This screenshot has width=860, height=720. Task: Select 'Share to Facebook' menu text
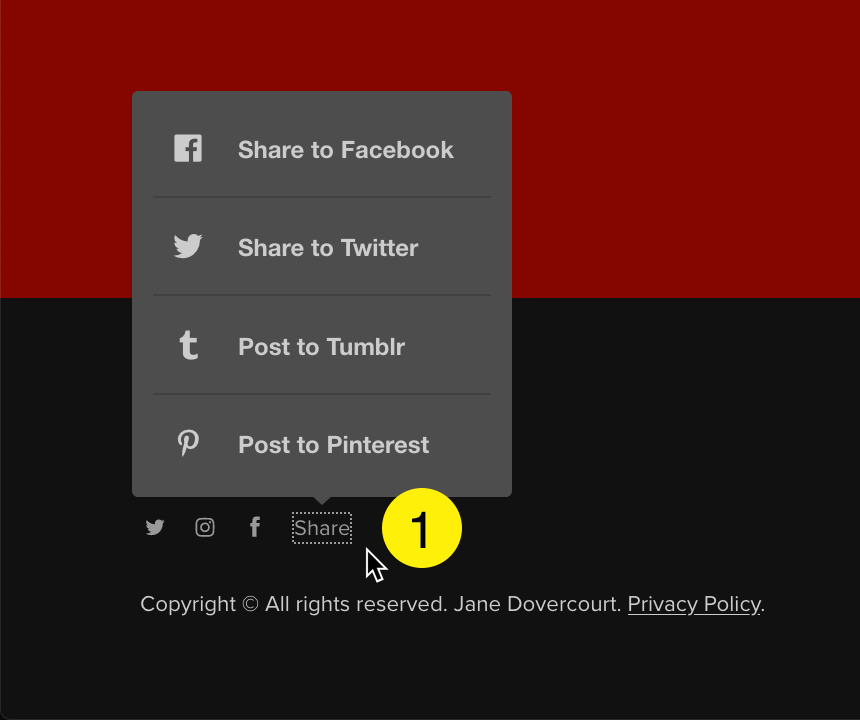pos(346,150)
